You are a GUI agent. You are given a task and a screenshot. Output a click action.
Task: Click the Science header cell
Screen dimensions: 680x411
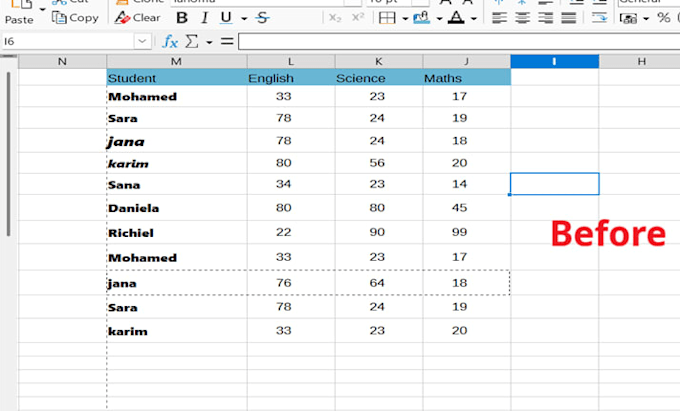[x=379, y=78]
